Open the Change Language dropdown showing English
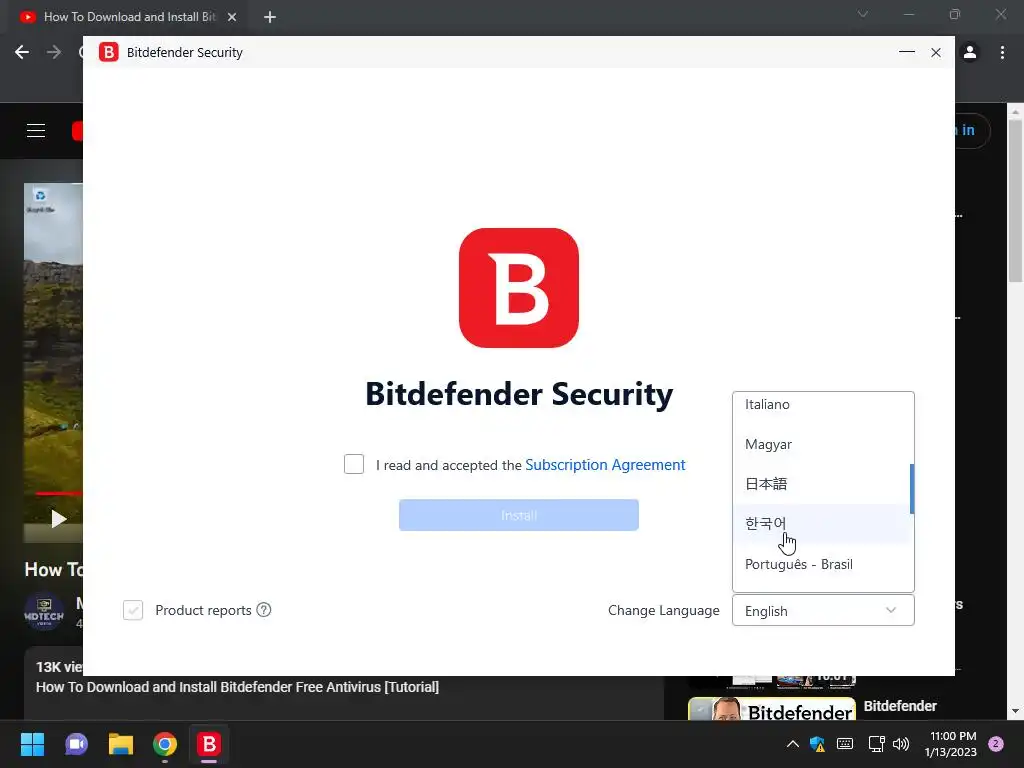Image resolution: width=1024 pixels, height=768 pixels. click(823, 611)
